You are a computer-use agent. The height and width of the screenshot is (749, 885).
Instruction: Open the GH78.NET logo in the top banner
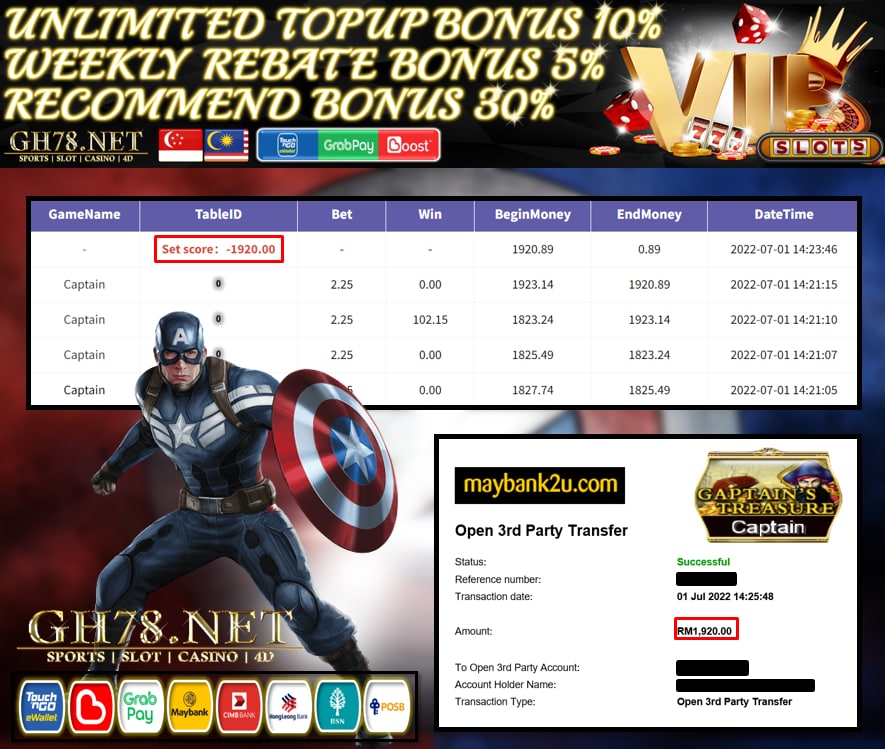coord(76,146)
